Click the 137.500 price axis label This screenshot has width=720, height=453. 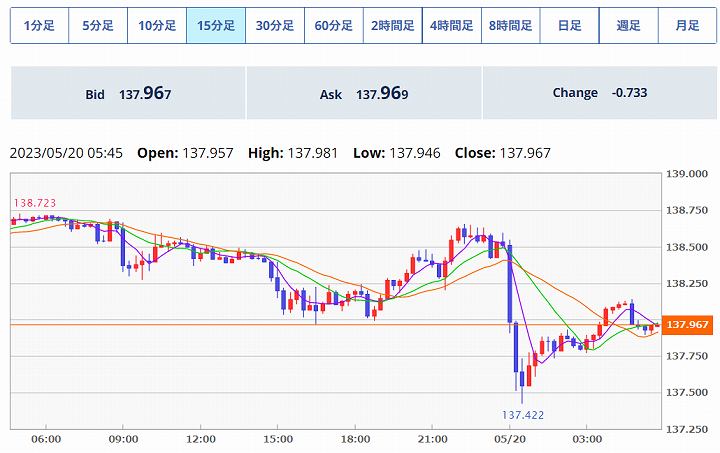coord(687,392)
